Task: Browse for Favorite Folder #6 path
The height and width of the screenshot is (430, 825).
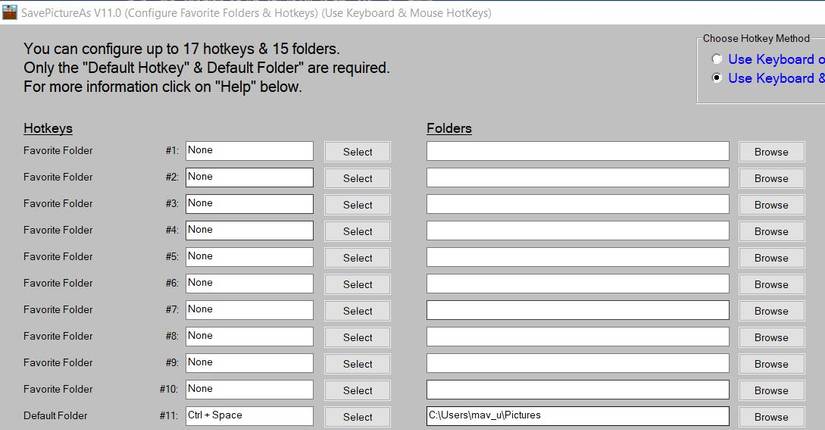Action: [x=771, y=284]
